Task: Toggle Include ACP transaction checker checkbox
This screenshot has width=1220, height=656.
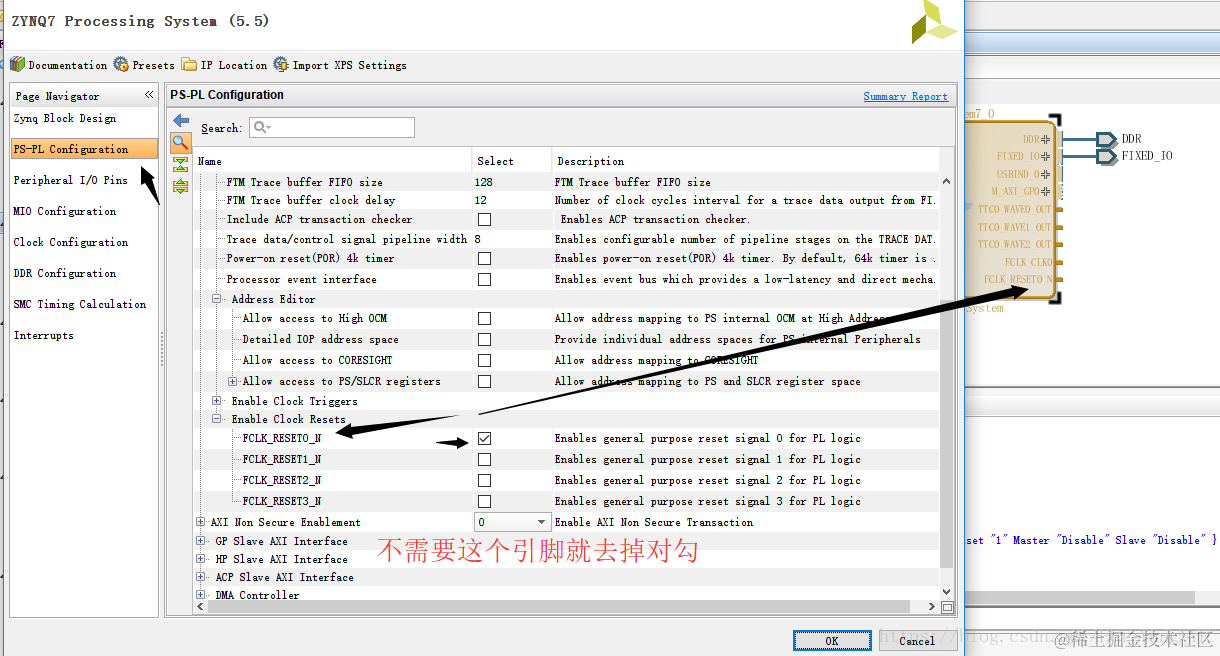Action: pyautogui.click(x=484, y=220)
